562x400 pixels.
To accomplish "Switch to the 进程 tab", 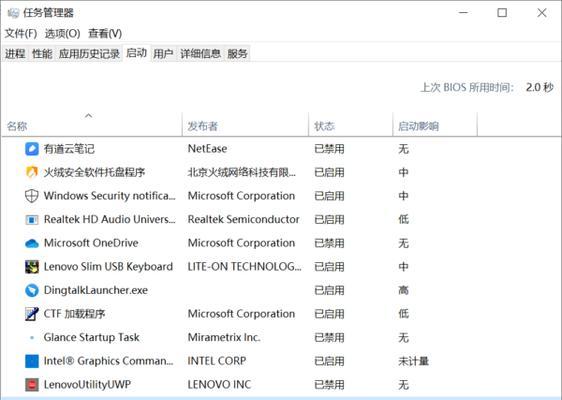I will click(x=15, y=54).
